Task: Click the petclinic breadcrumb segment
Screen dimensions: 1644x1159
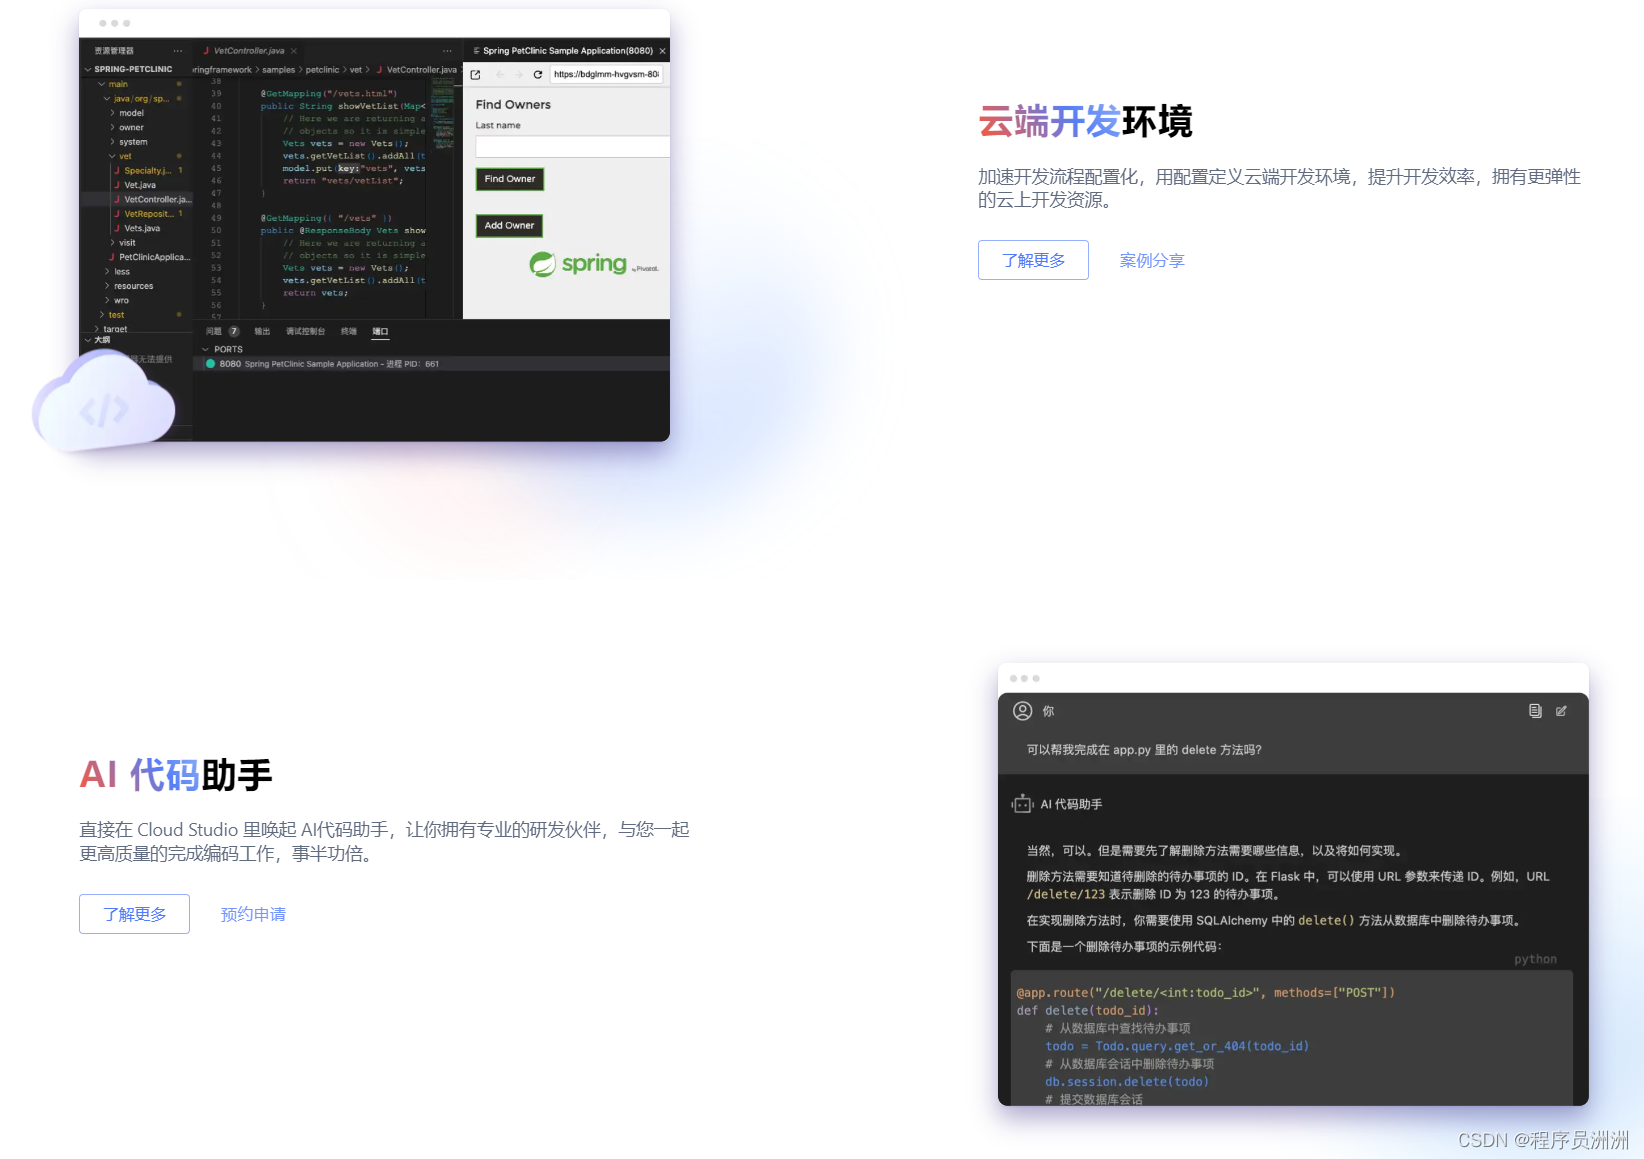Action: (x=322, y=70)
